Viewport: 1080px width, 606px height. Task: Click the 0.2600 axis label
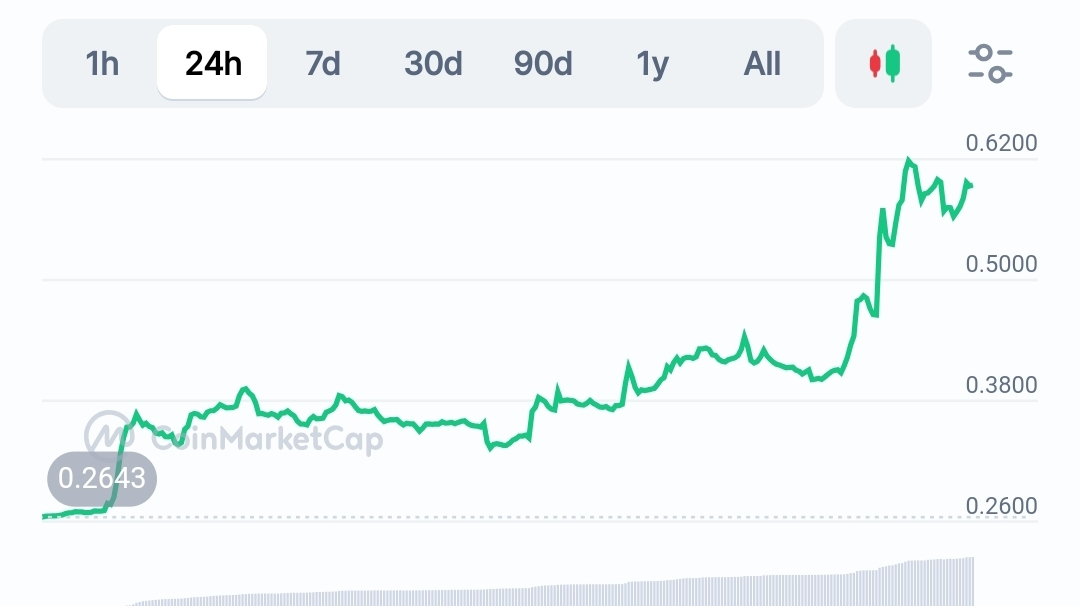(1001, 506)
